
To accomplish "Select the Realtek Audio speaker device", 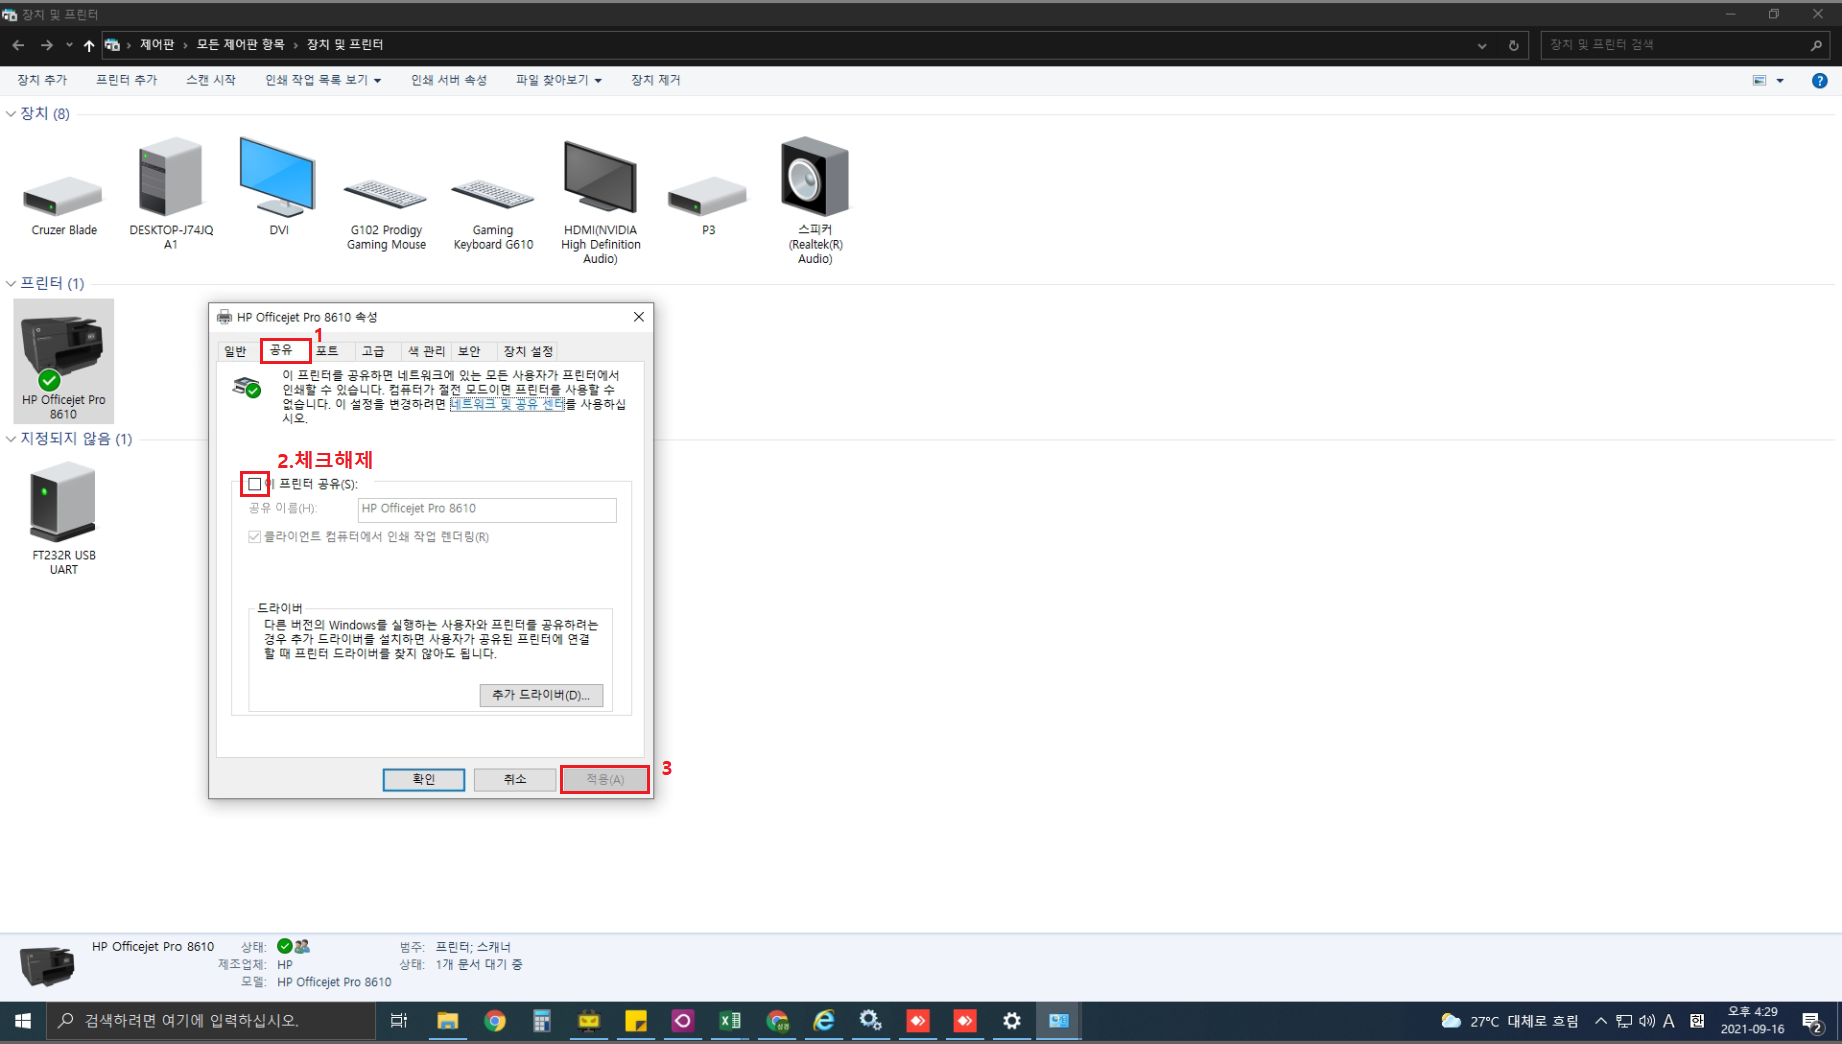I will point(814,177).
